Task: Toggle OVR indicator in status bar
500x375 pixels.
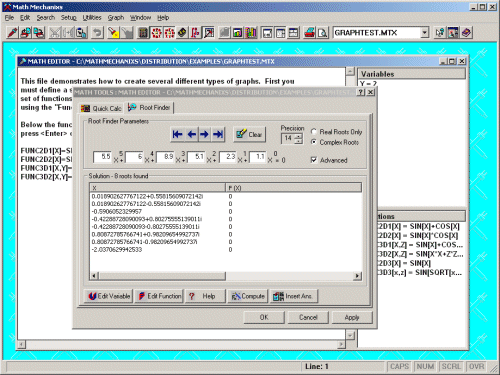Action: 477,367
